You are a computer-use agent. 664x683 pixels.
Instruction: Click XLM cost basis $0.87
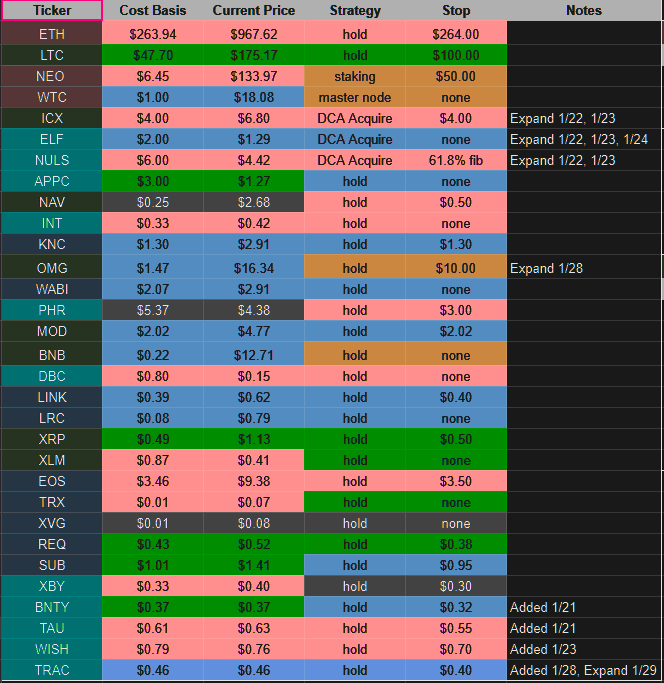(x=152, y=460)
